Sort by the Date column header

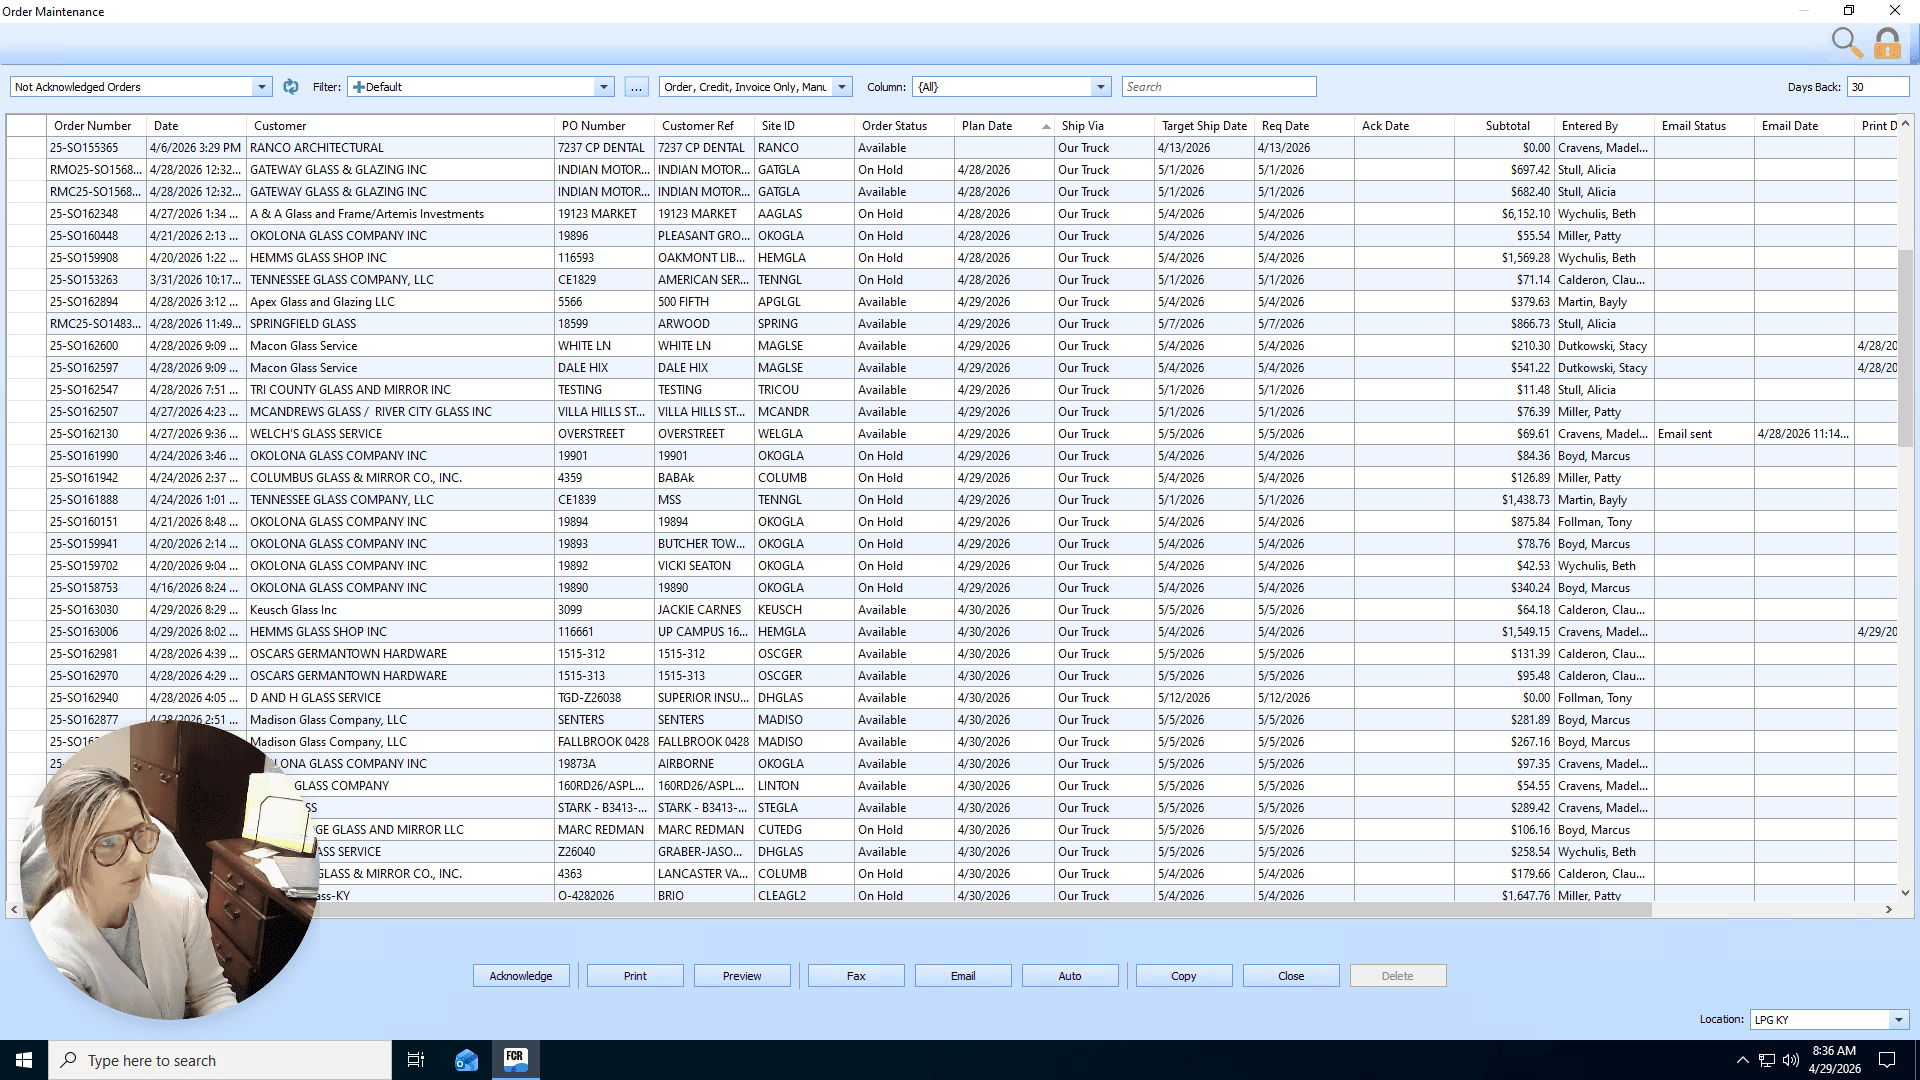click(x=196, y=126)
